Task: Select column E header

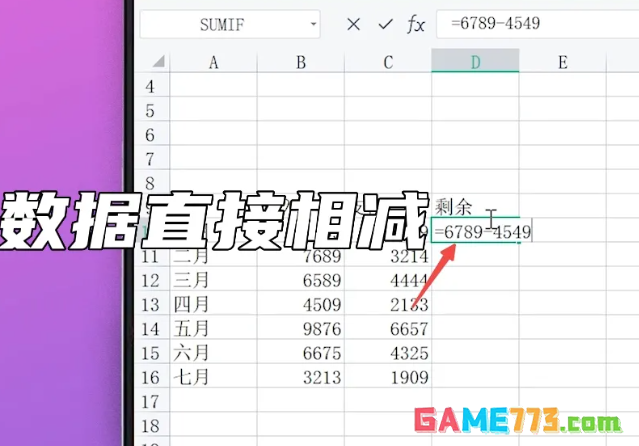Action: click(563, 63)
